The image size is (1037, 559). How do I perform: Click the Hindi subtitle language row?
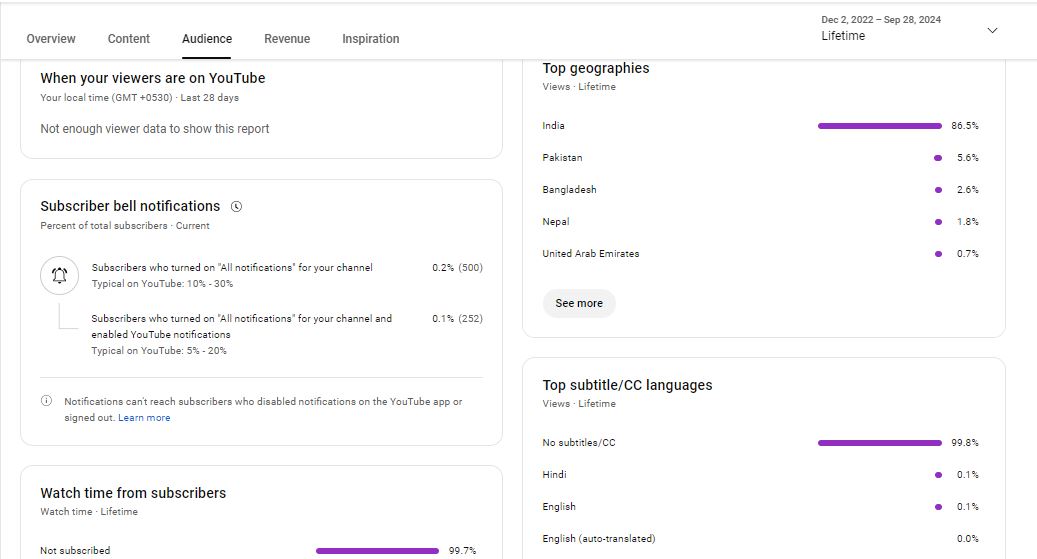[x=554, y=475]
